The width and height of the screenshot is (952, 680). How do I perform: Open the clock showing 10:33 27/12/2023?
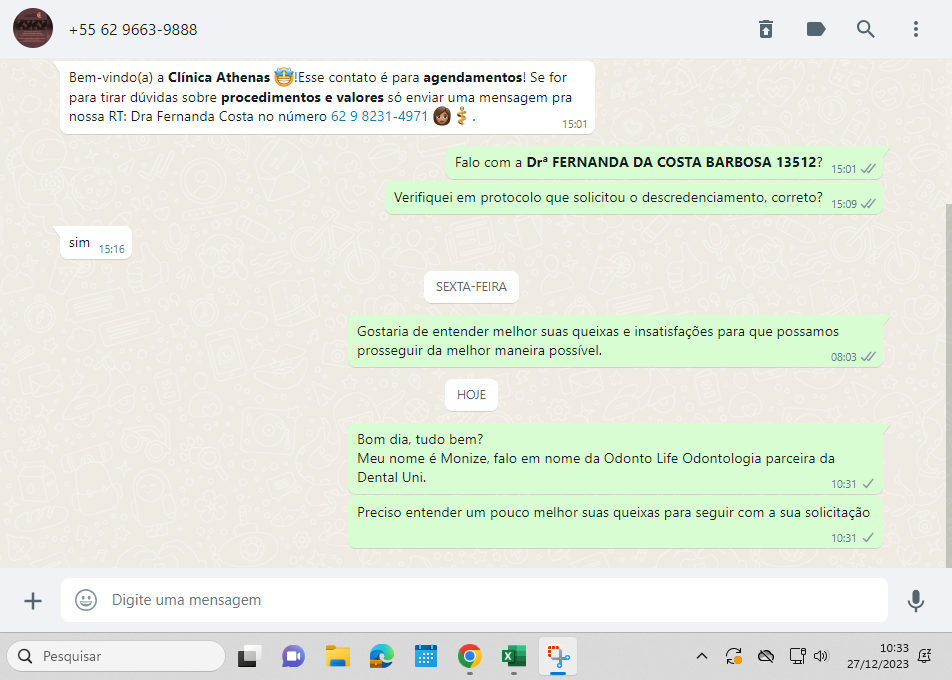coord(878,656)
